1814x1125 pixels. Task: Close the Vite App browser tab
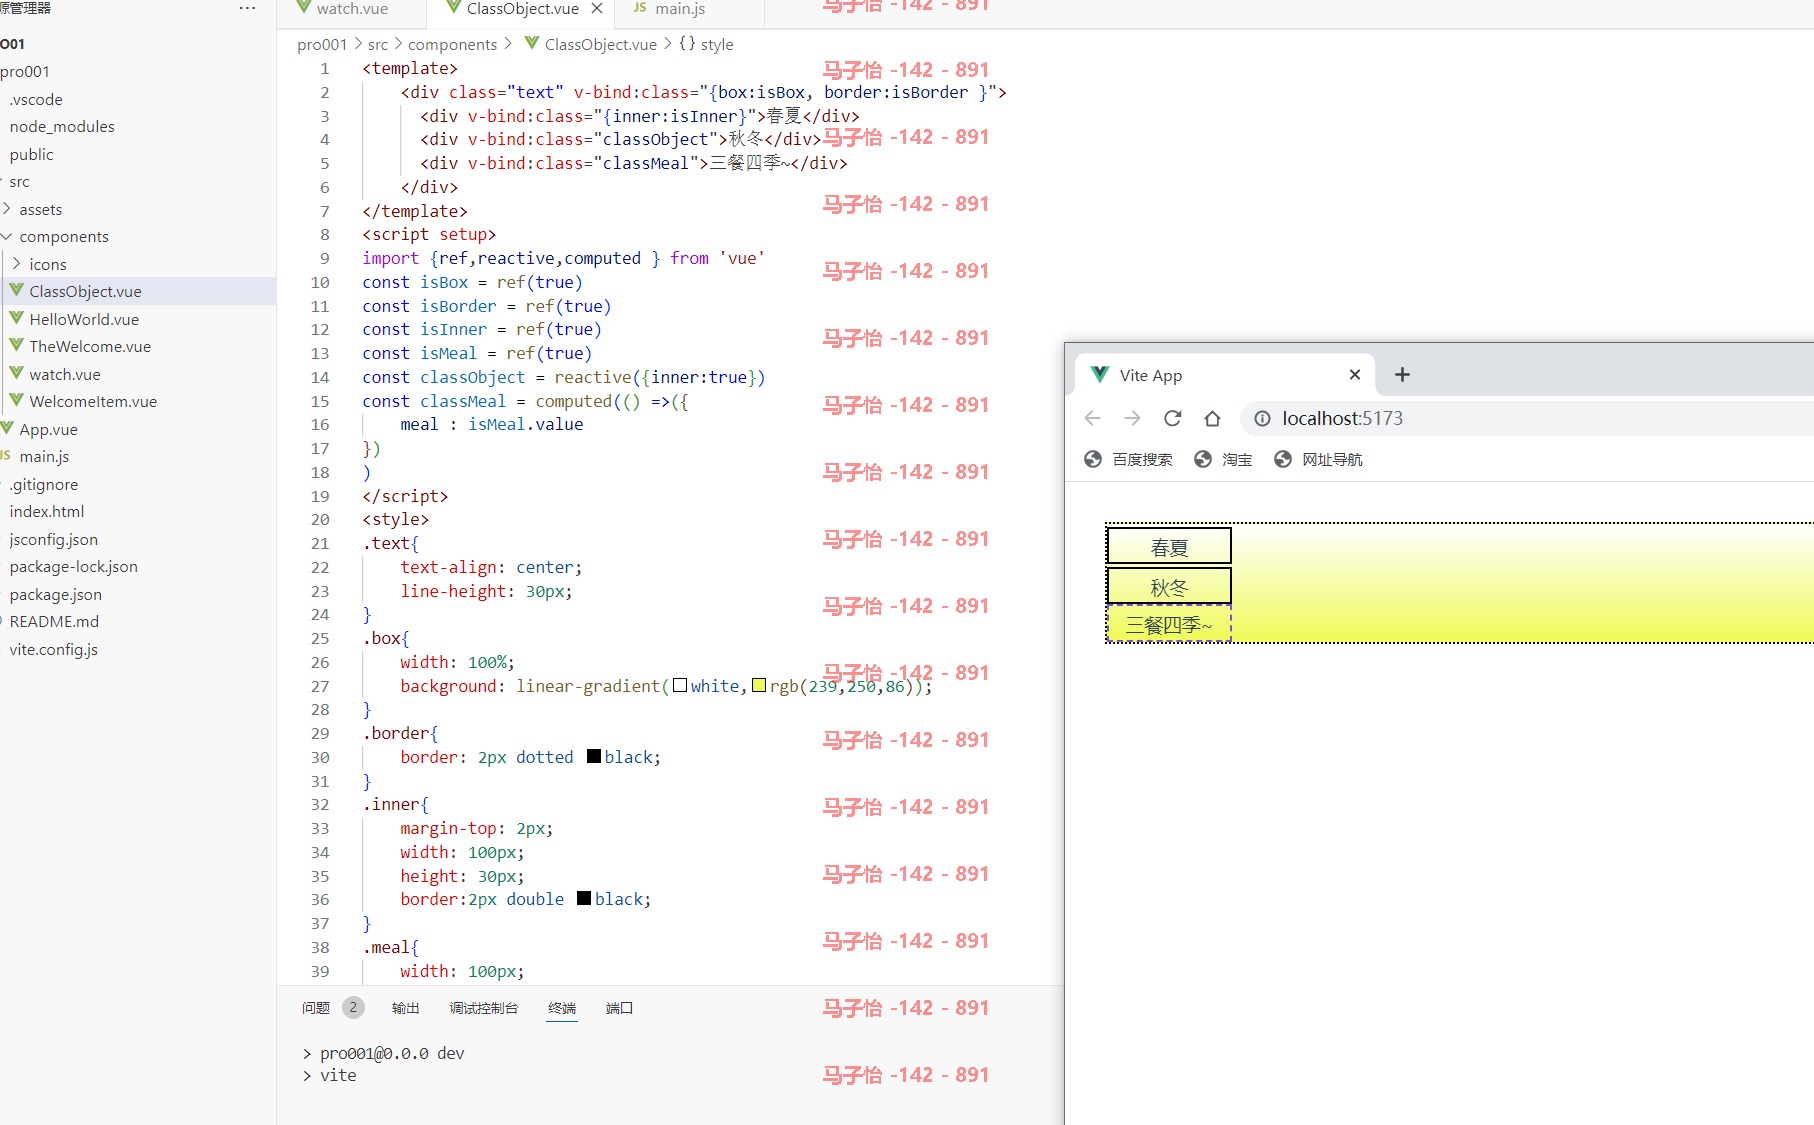1355,374
